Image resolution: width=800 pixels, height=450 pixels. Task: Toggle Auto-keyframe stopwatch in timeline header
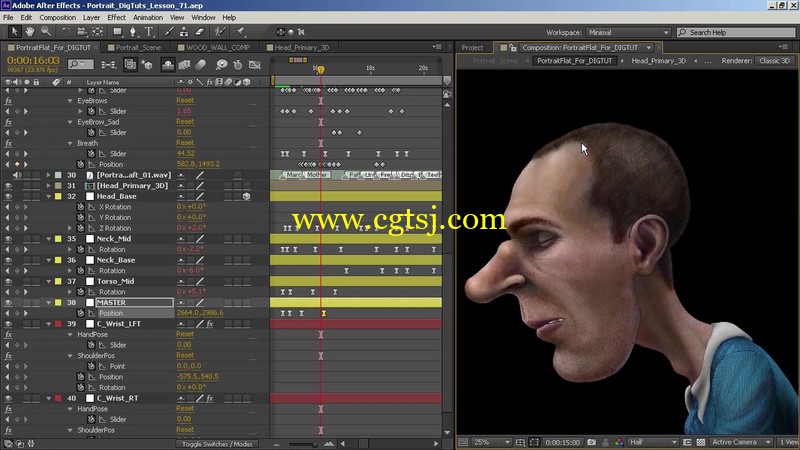click(x=238, y=65)
